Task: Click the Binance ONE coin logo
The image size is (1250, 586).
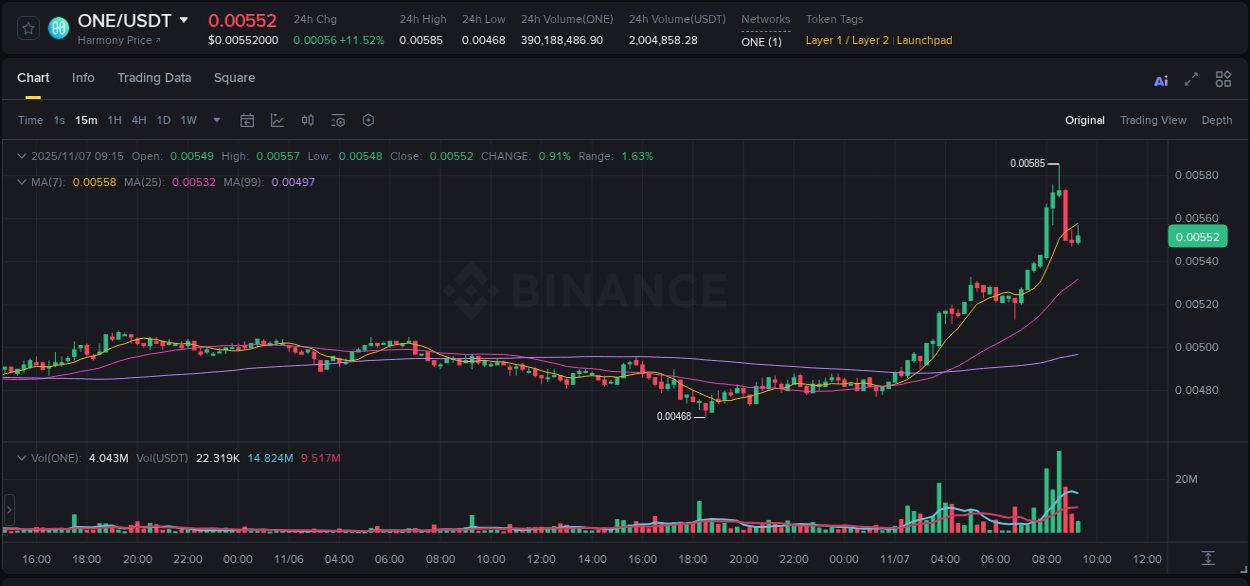Action: point(58,27)
